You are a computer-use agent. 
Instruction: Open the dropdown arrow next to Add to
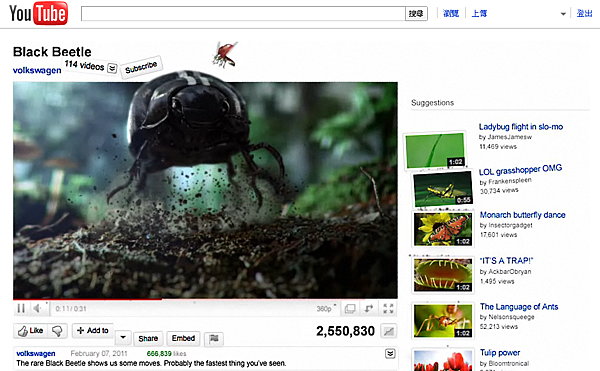coord(123,338)
